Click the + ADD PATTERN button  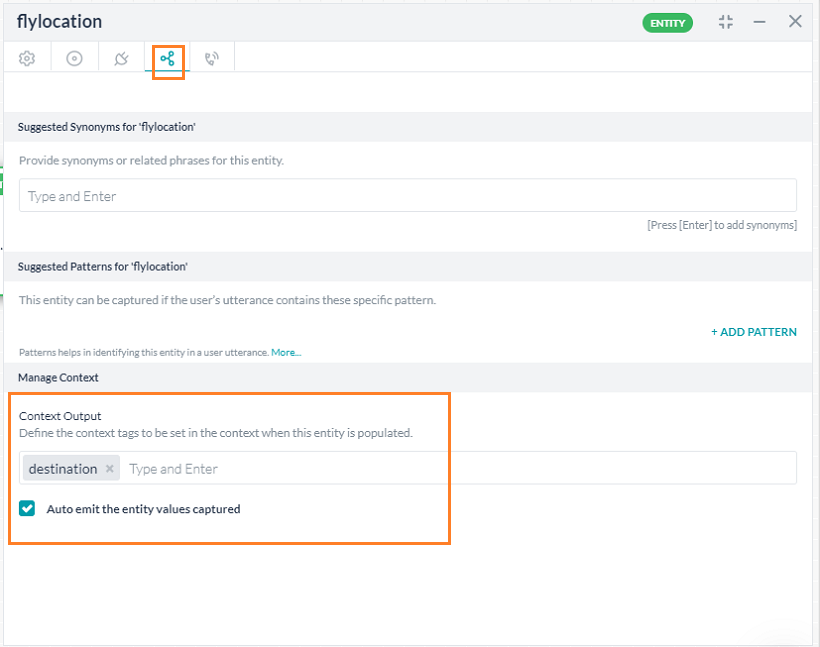tap(753, 332)
